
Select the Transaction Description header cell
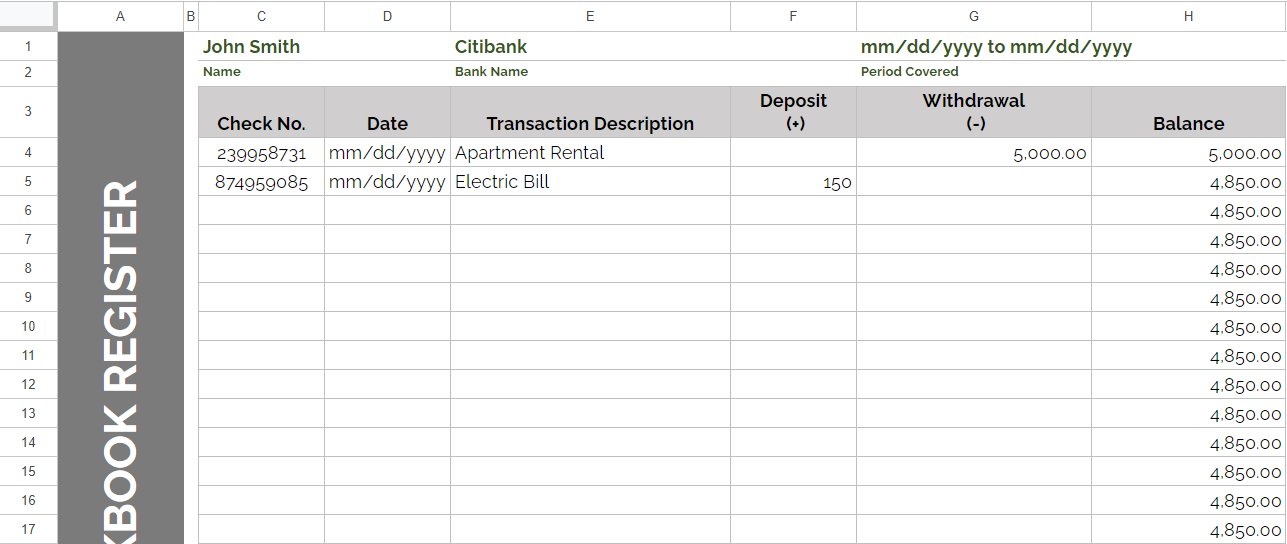590,112
